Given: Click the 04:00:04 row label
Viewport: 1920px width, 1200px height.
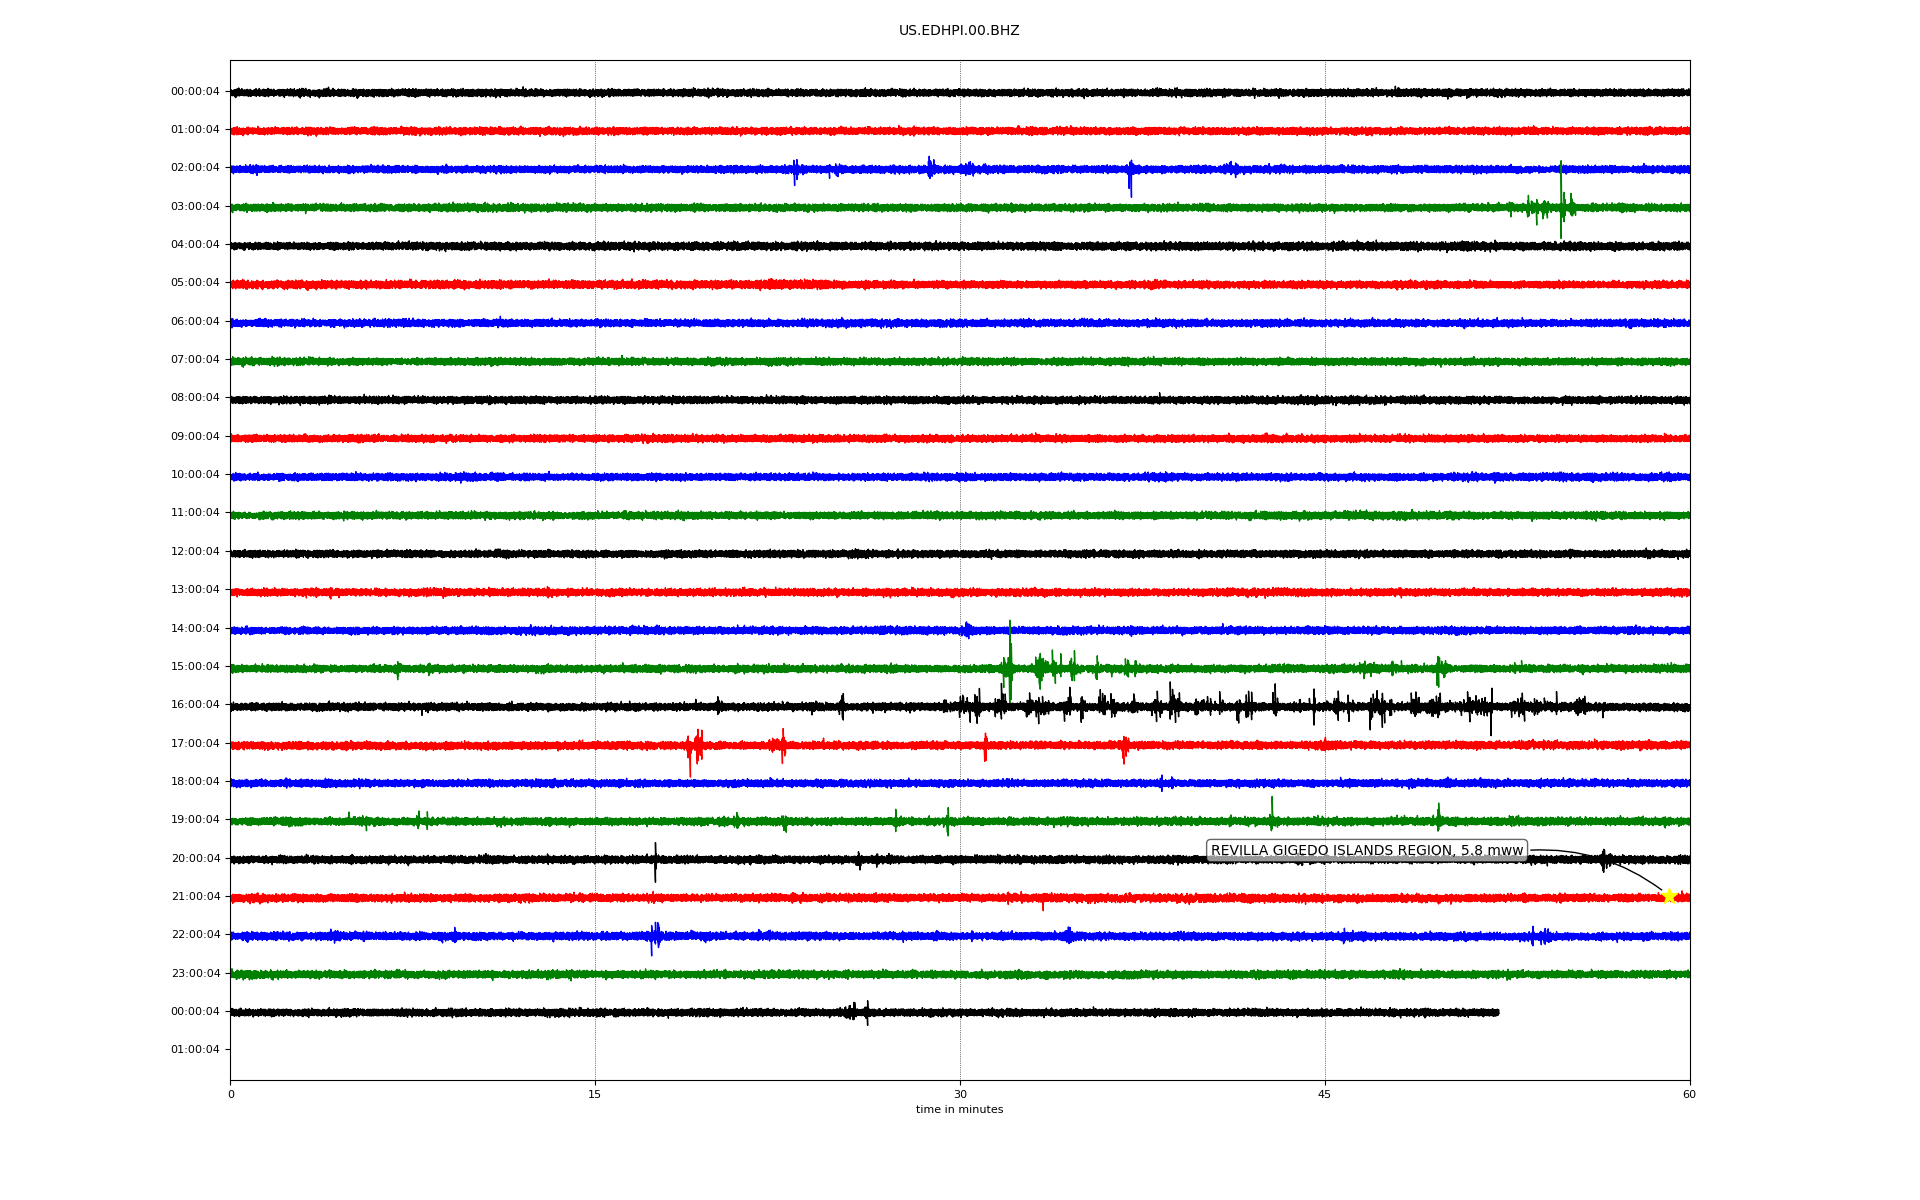Looking at the screenshot, I should [195, 245].
